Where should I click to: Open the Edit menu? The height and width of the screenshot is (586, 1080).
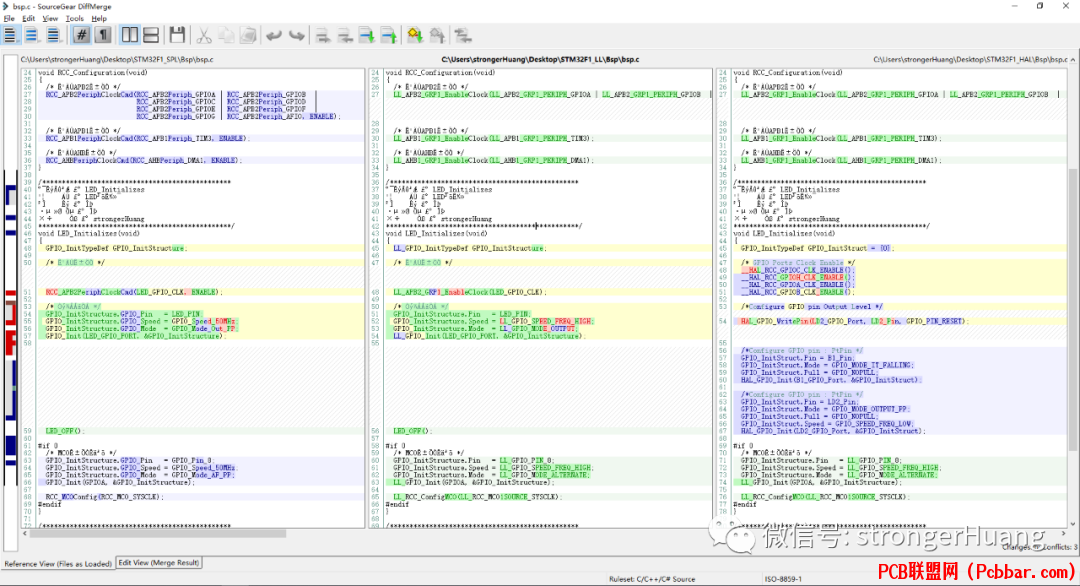tap(28, 19)
